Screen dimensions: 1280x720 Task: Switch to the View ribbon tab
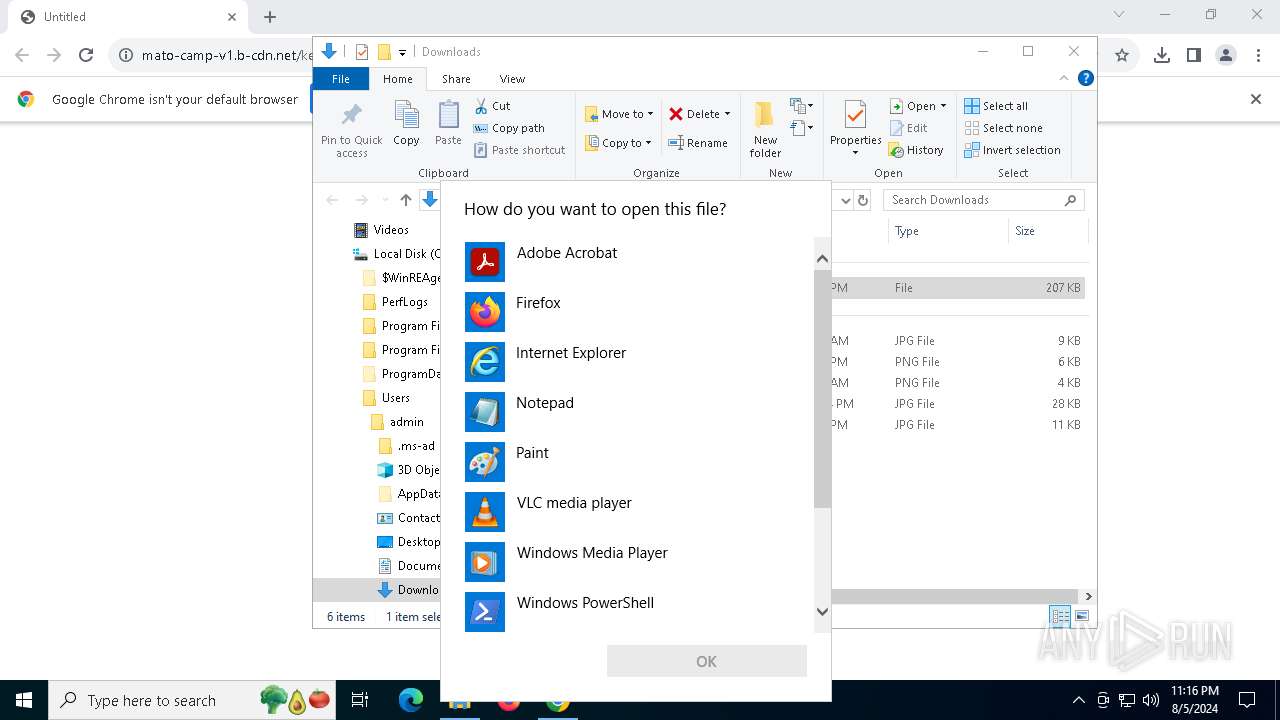click(x=512, y=79)
